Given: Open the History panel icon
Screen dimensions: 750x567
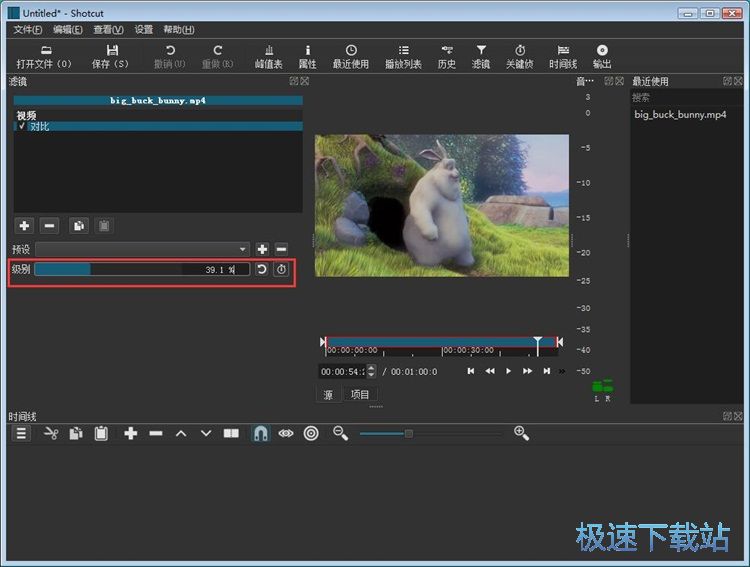Looking at the screenshot, I should [x=447, y=56].
